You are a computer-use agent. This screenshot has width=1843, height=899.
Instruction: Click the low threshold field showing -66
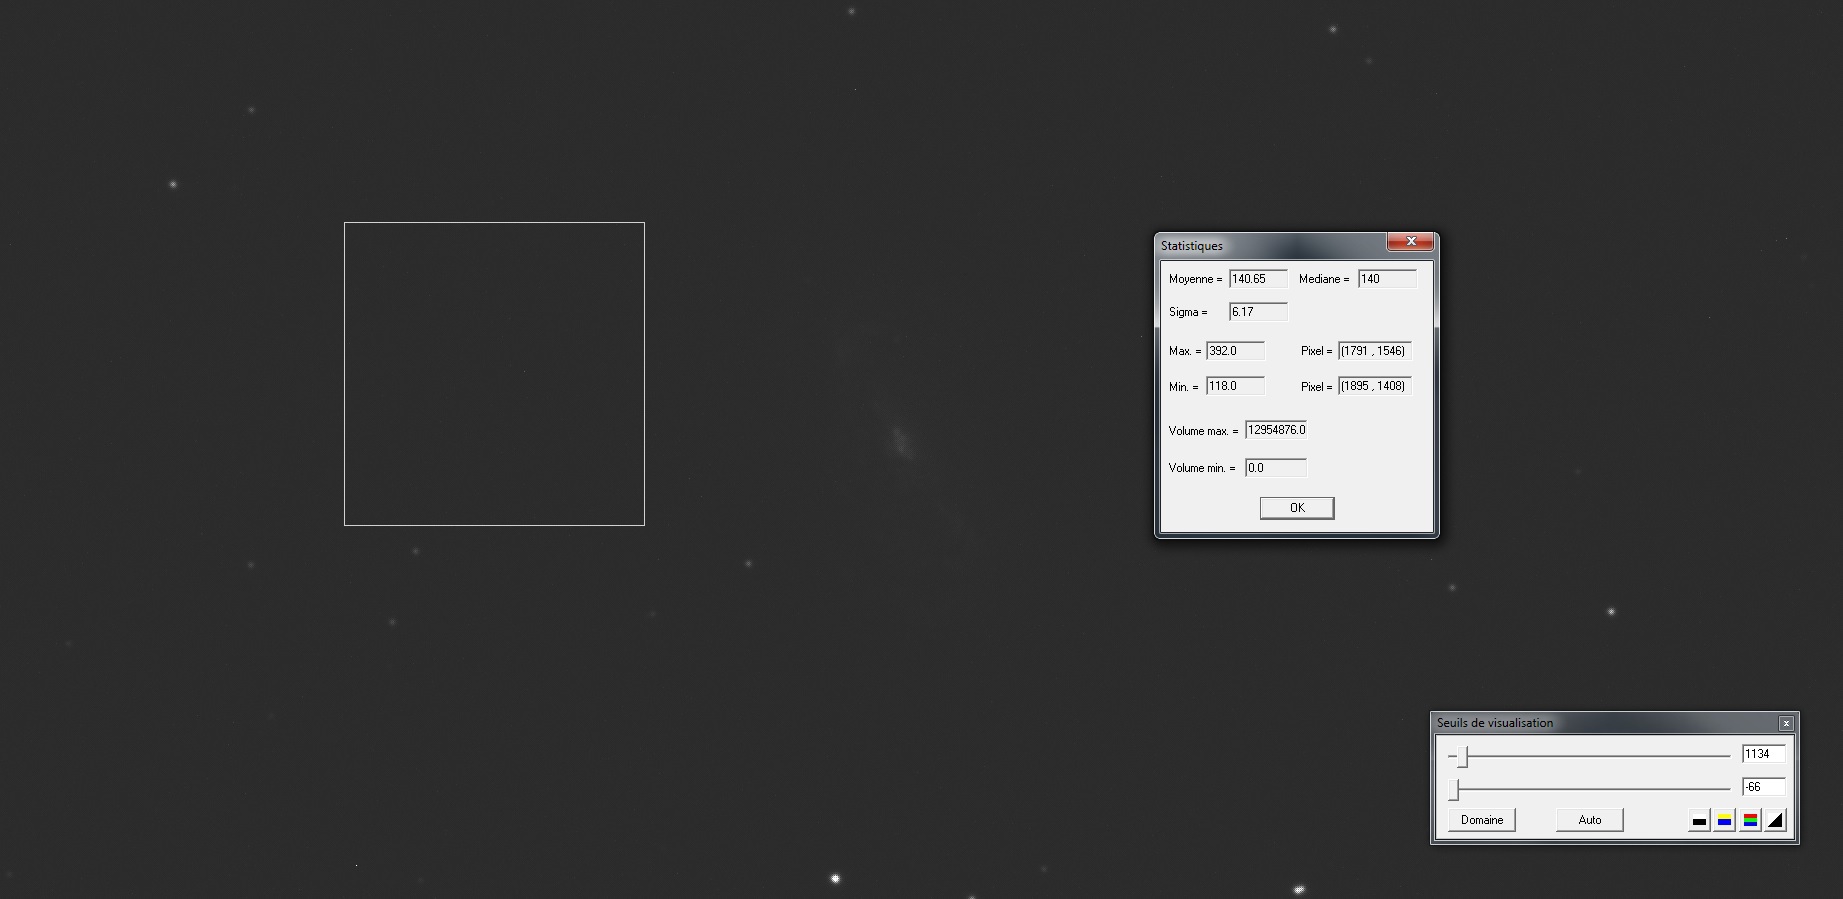[x=1763, y=787]
